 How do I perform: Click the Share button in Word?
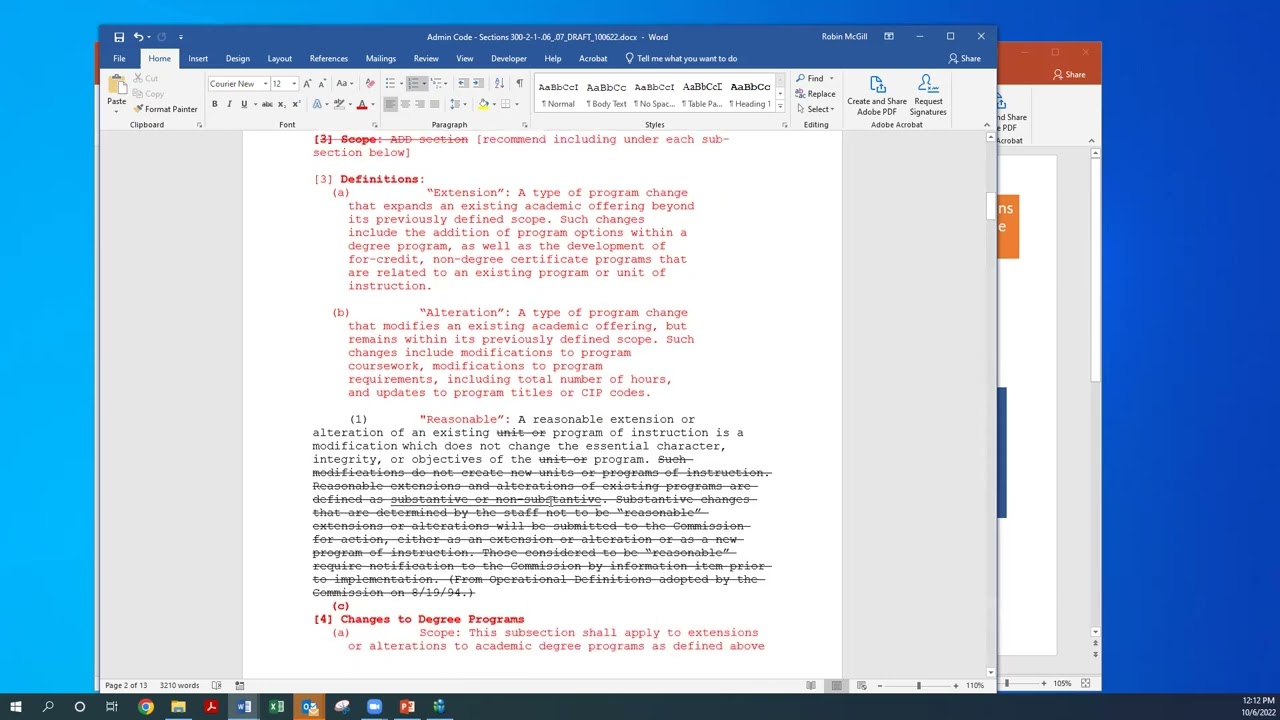964,58
